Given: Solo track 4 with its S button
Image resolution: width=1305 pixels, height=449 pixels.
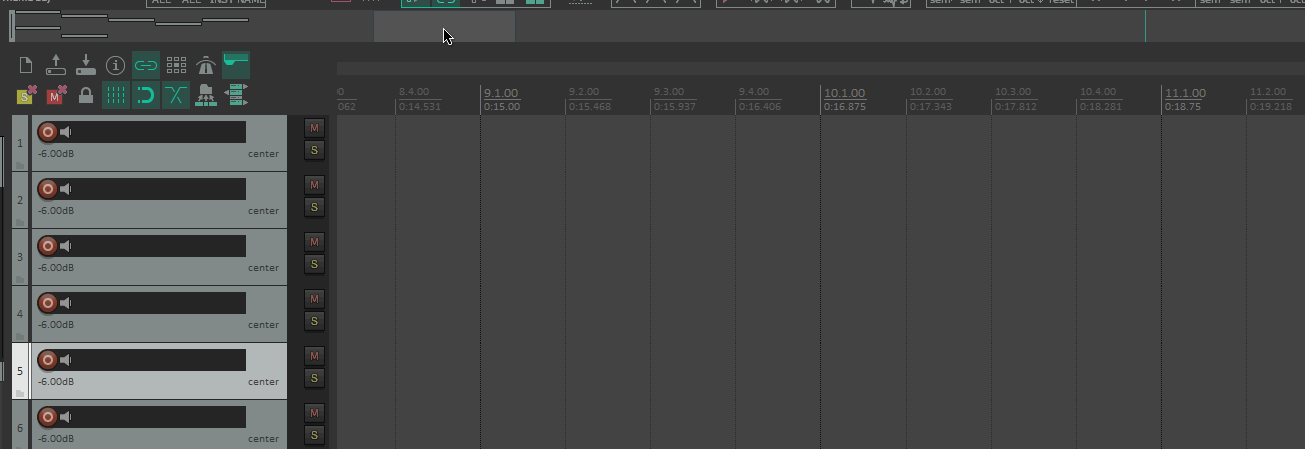Looking at the screenshot, I should click(x=314, y=321).
